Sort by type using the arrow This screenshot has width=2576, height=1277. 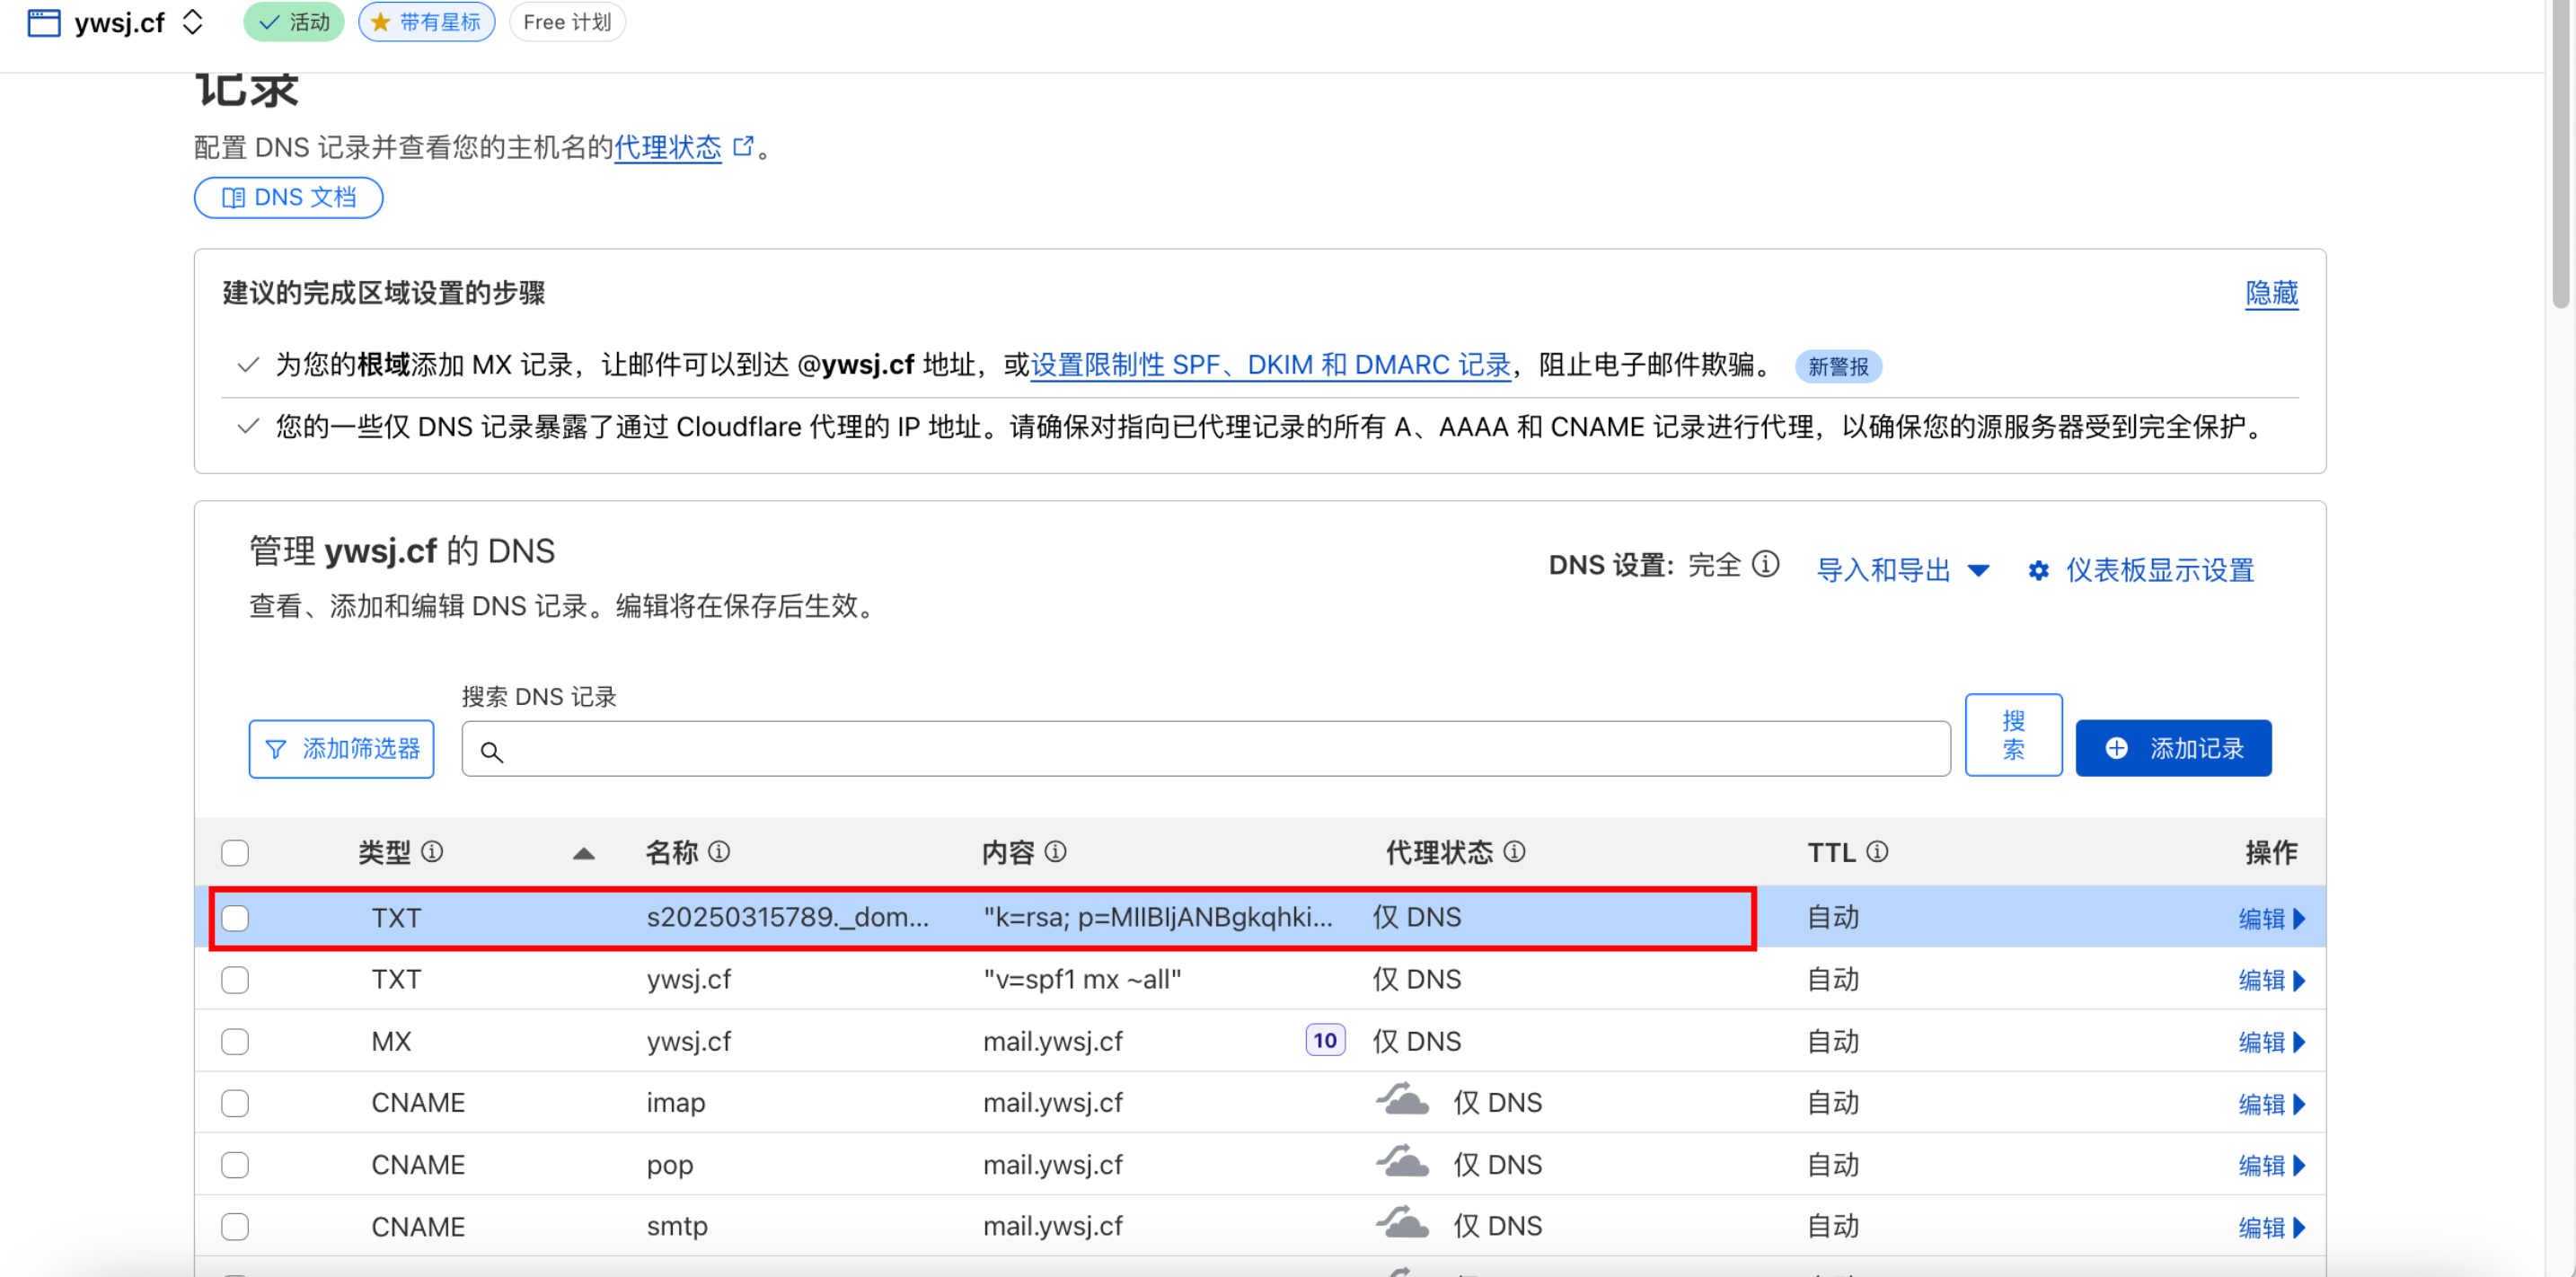click(584, 853)
